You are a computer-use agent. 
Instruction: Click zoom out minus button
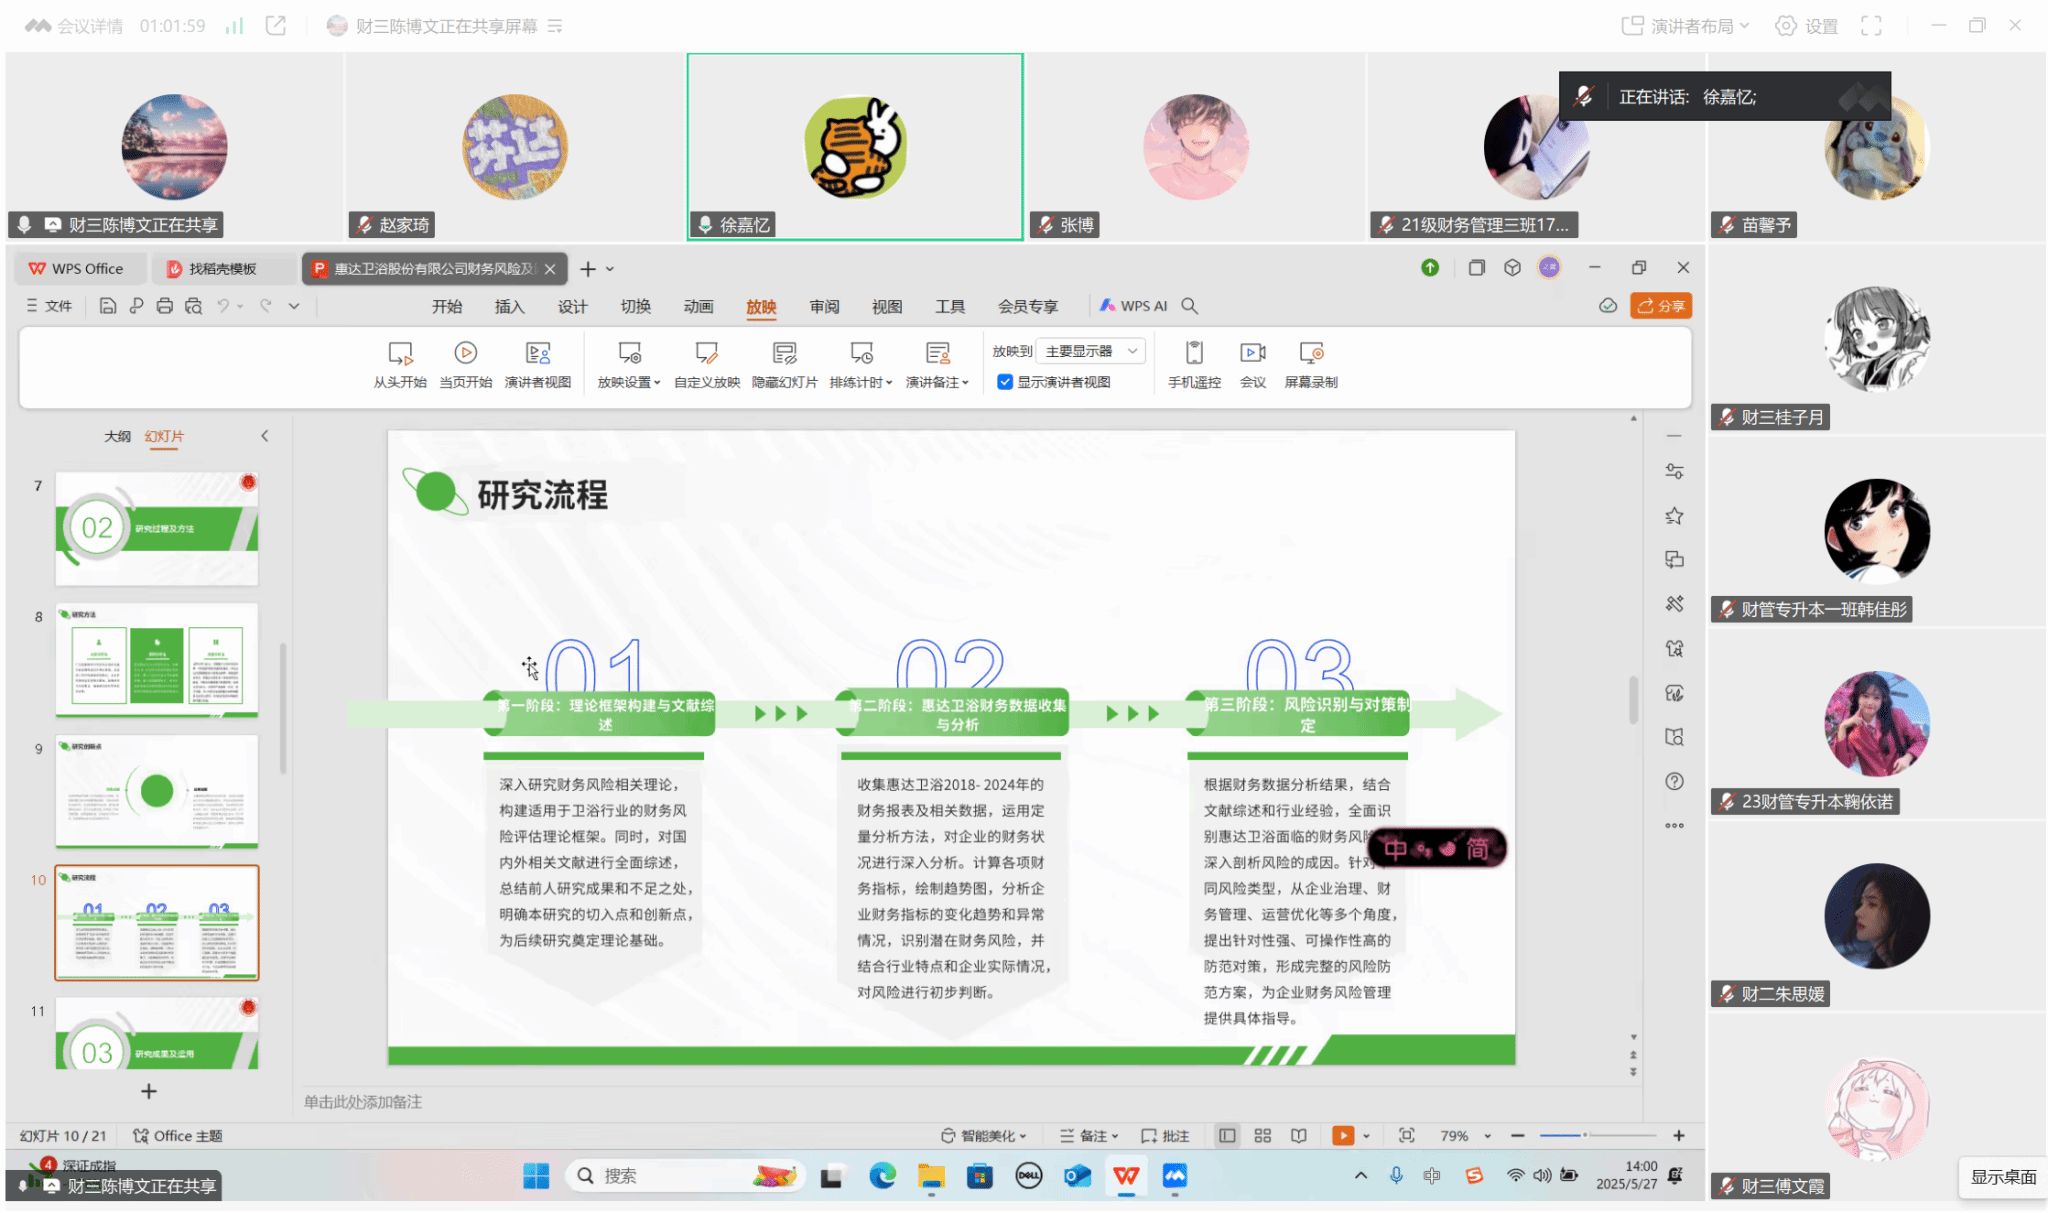click(1517, 1136)
